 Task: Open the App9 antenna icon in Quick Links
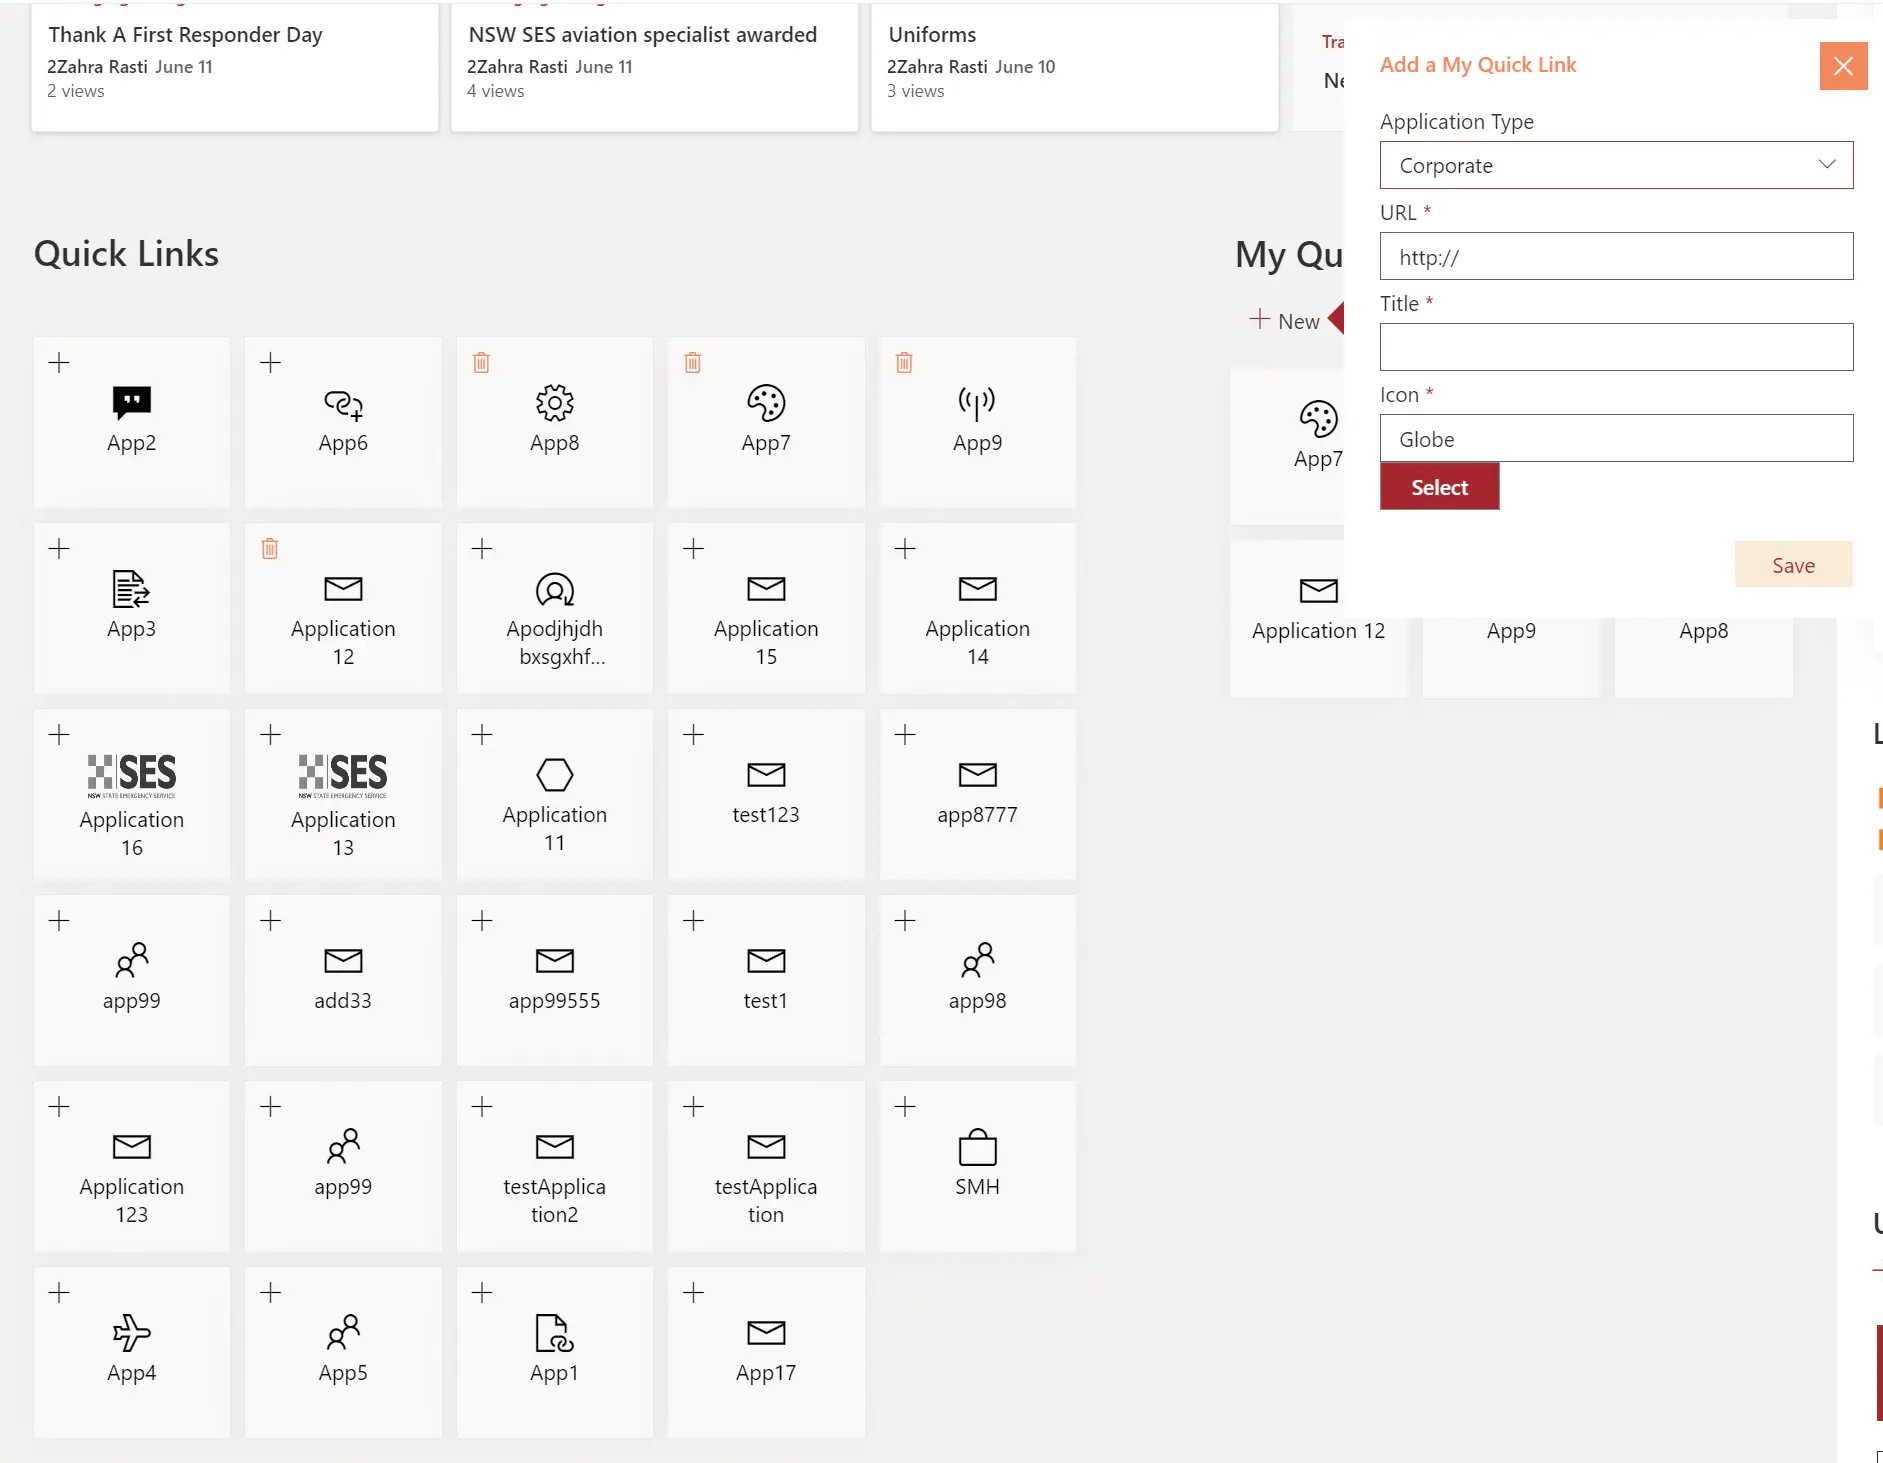pyautogui.click(x=977, y=403)
